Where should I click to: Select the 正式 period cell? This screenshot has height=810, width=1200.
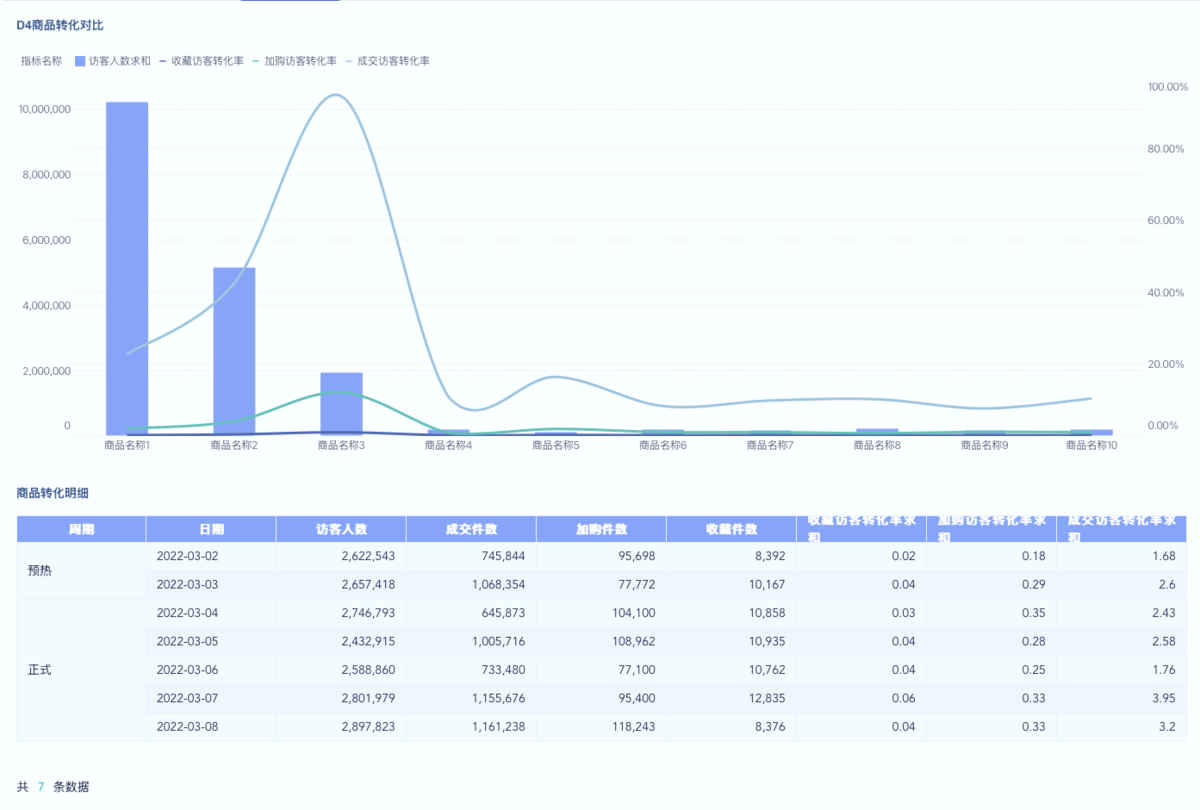[40, 670]
